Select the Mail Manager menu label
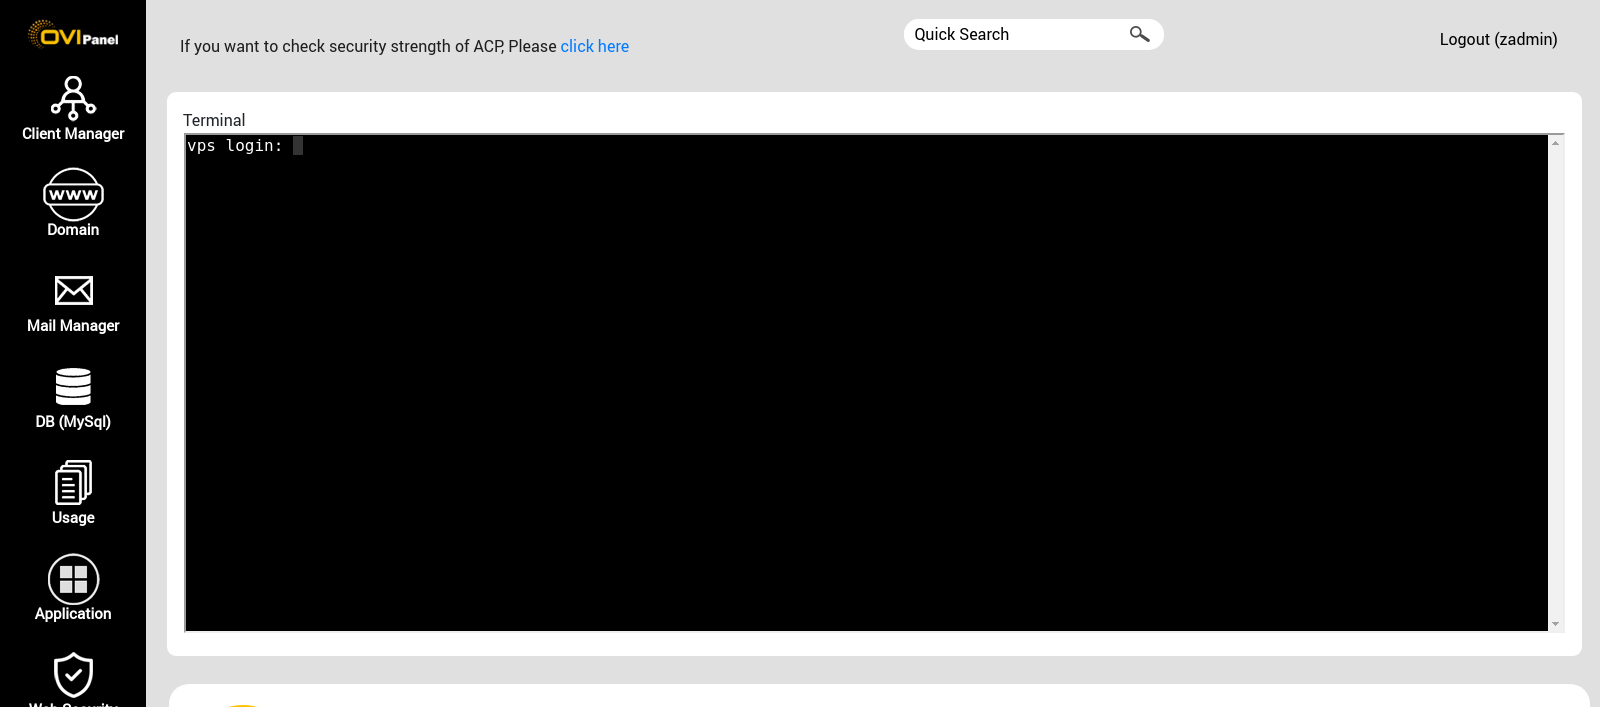Viewport: 1600px width, 707px height. click(73, 326)
